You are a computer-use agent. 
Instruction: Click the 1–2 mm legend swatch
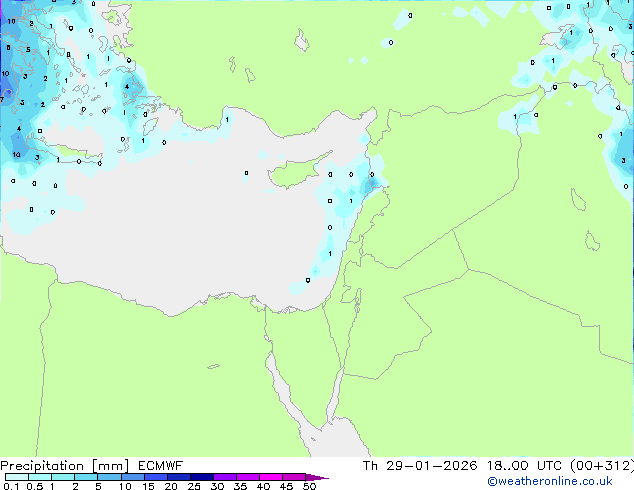(x=63, y=477)
